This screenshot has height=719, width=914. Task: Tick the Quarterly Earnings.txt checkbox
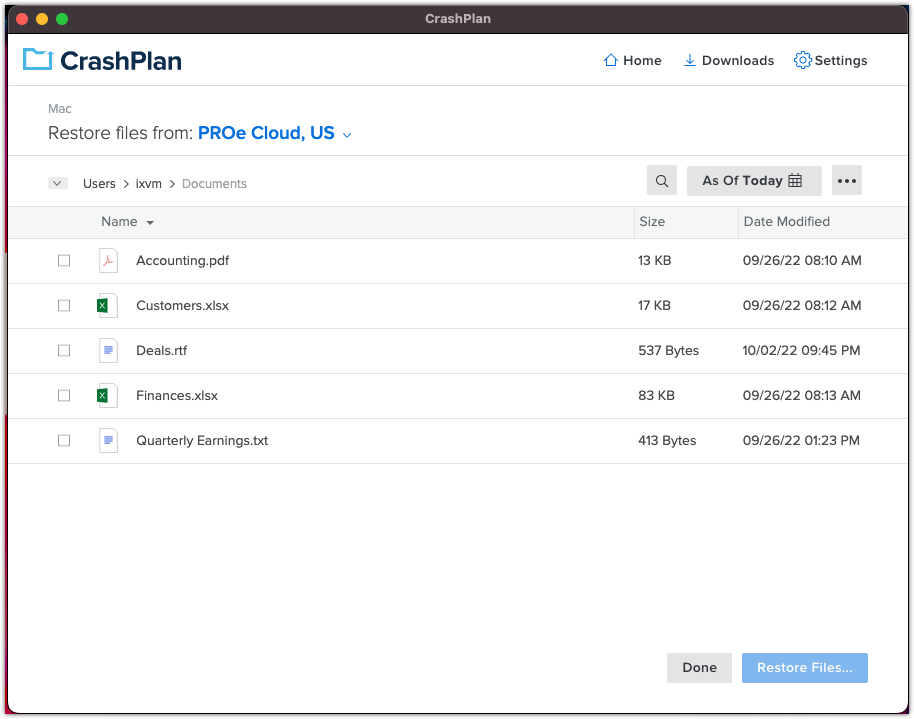(x=64, y=440)
